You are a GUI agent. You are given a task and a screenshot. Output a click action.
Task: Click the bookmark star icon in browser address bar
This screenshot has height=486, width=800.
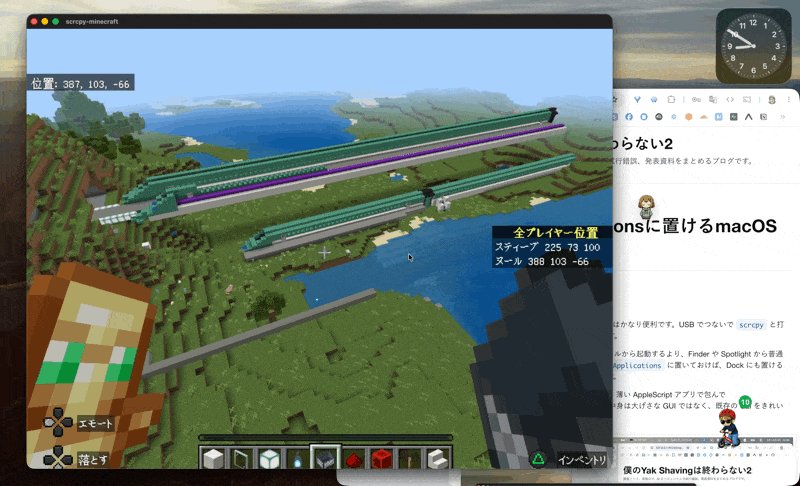(615, 99)
